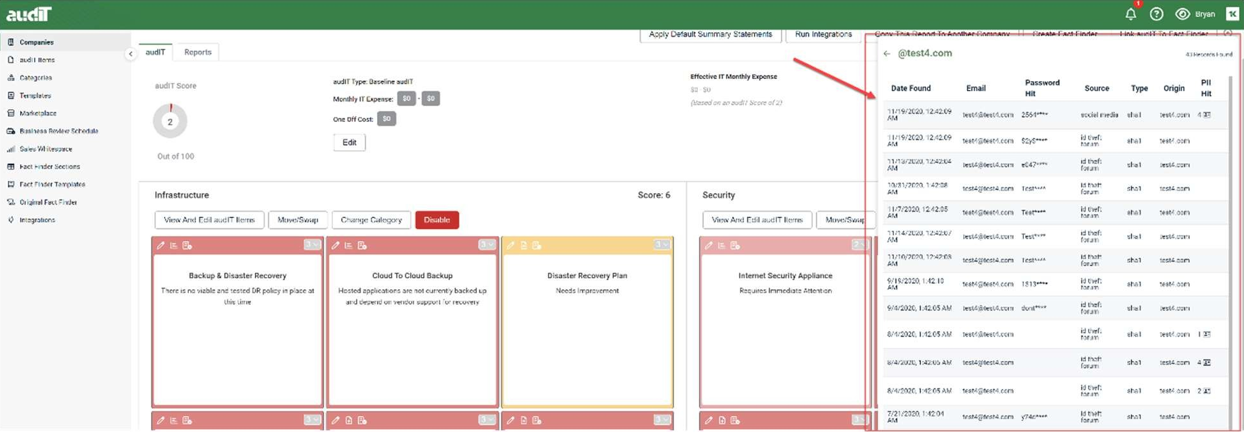Viewport: 1244px width, 432px height.
Task: Click the eye icon beside Bryan
Action: pyautogui.click(x=1182, y=14)
